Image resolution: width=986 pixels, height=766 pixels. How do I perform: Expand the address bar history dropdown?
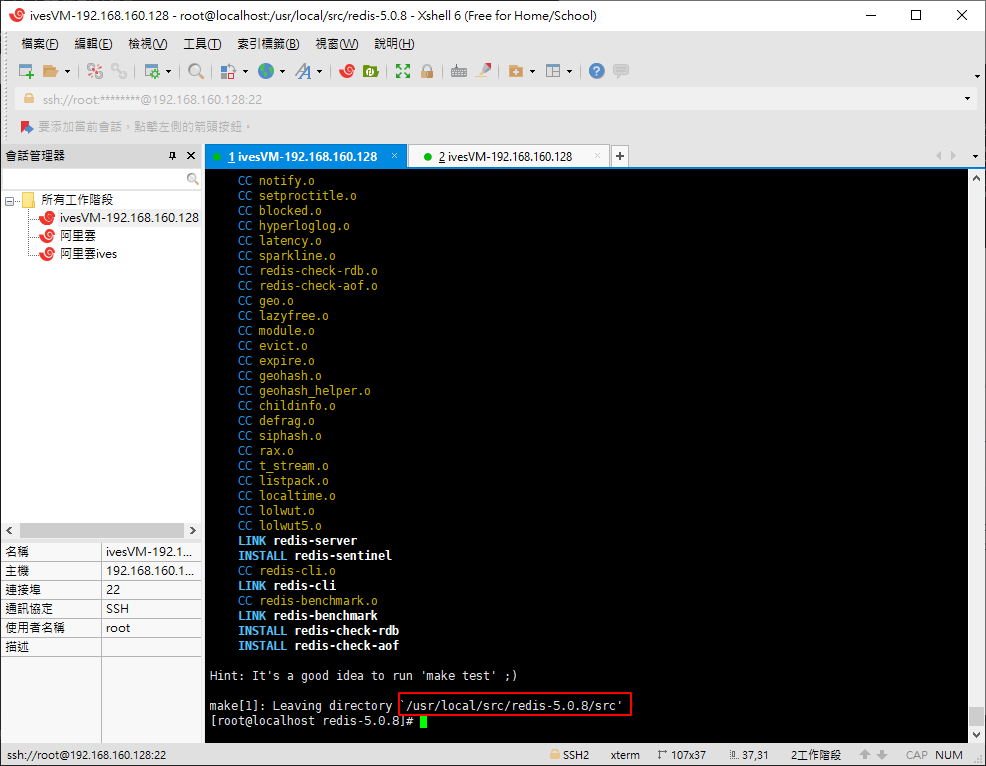coord(967,99)
